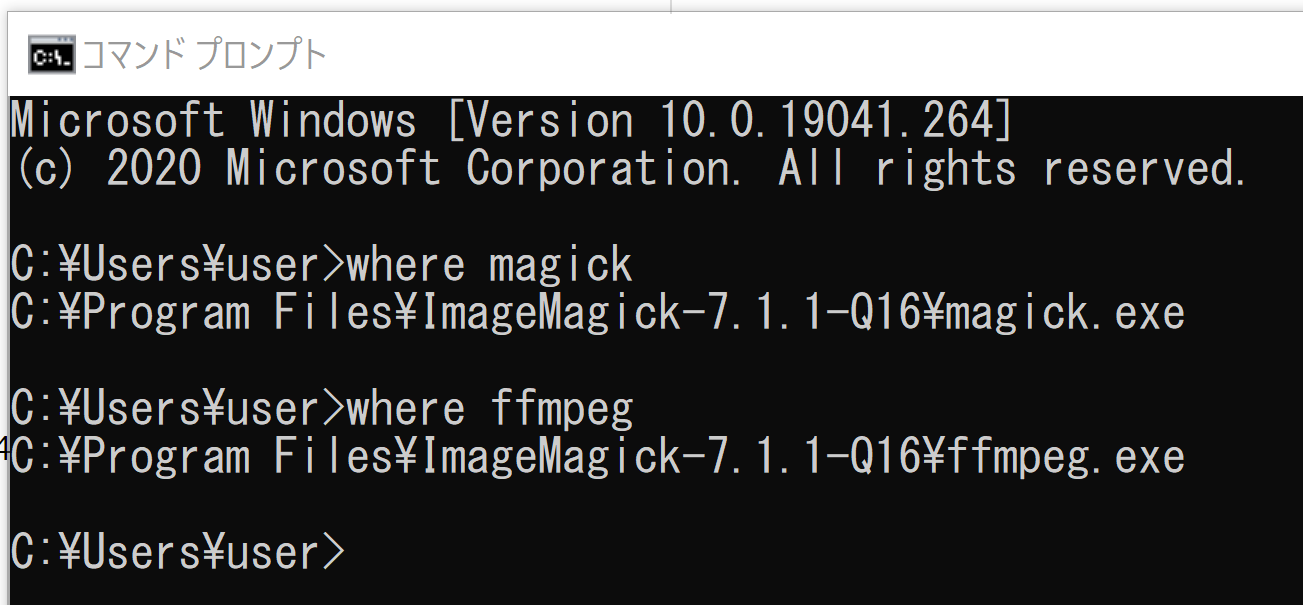Click the version number 10.0.19041.264

click(825, 122)
